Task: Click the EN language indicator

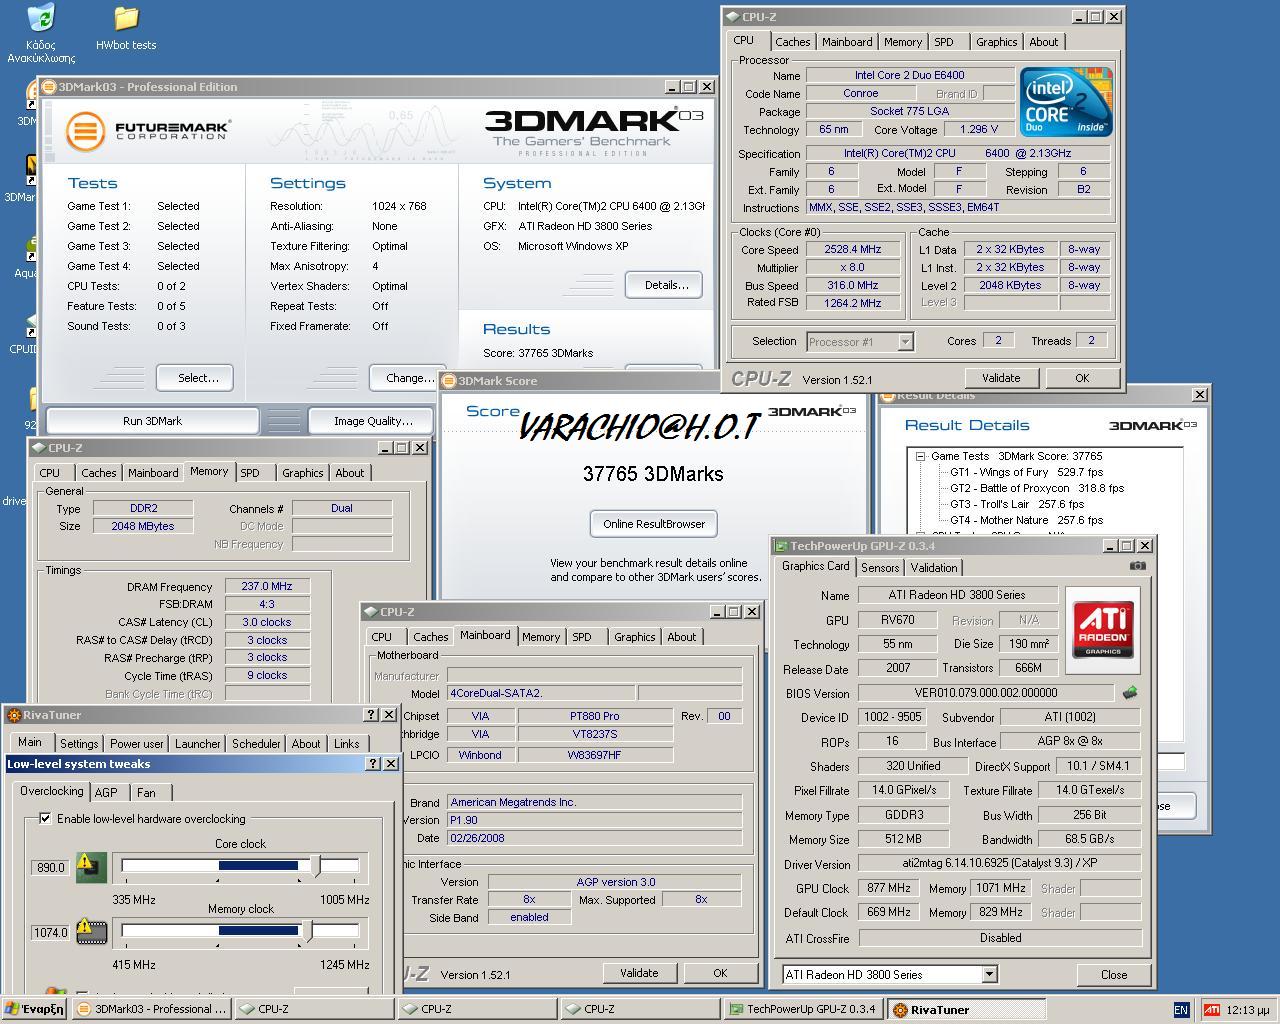Action: [1181, 1010]
